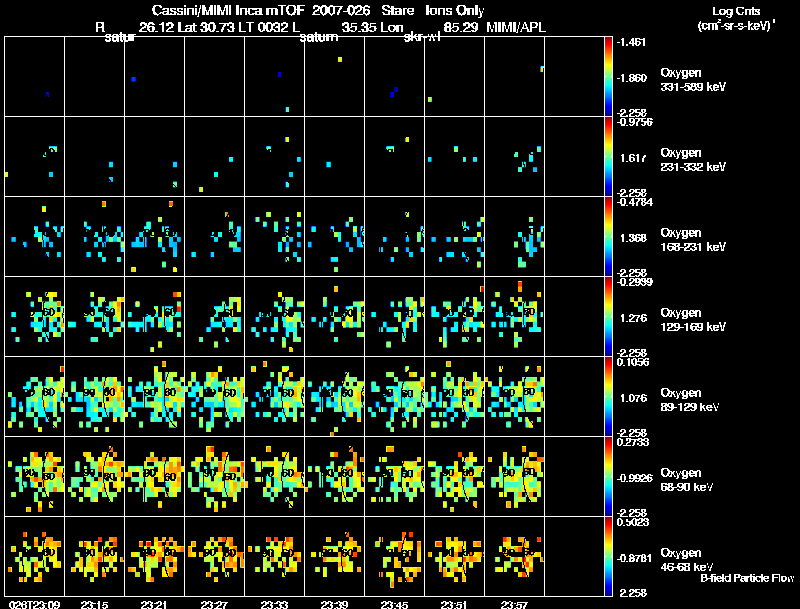Select the 168-231 keV image panel at 23:09
Screen dimensions: 800x609
click(35, 237)
